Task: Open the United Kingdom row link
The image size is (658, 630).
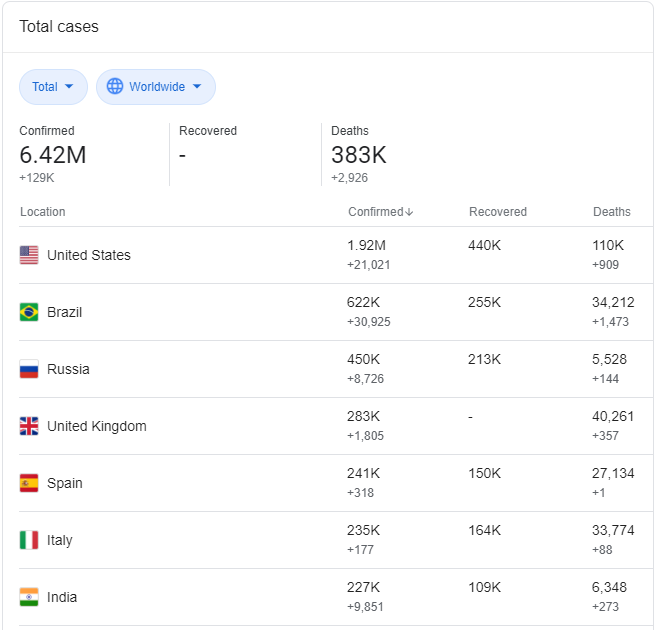Action: coord(97,426)
